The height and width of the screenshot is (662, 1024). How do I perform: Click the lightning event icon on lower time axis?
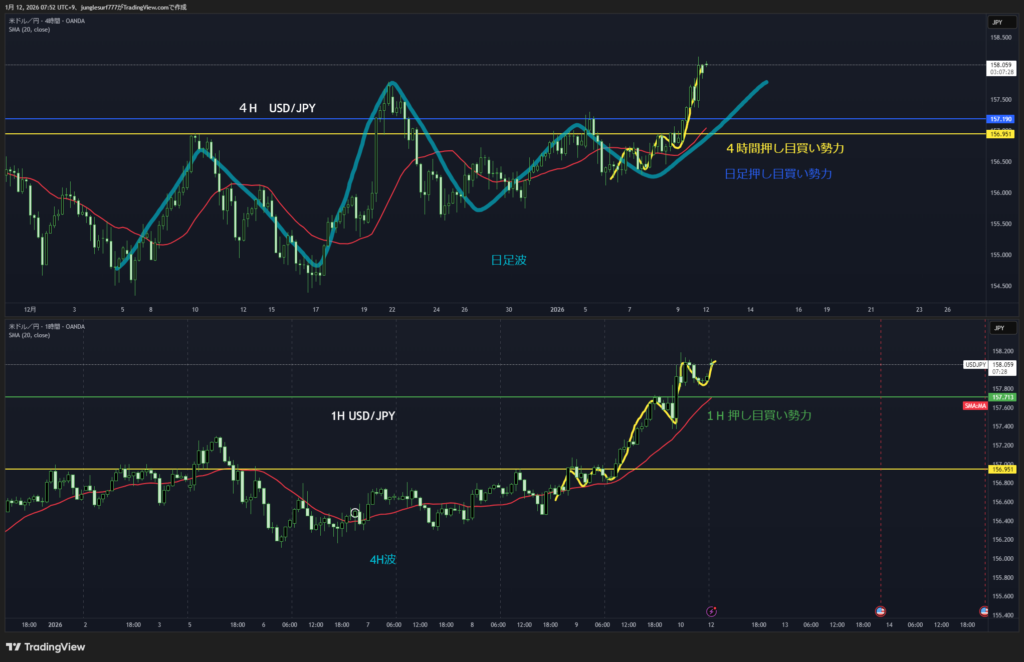coord(711,610)
